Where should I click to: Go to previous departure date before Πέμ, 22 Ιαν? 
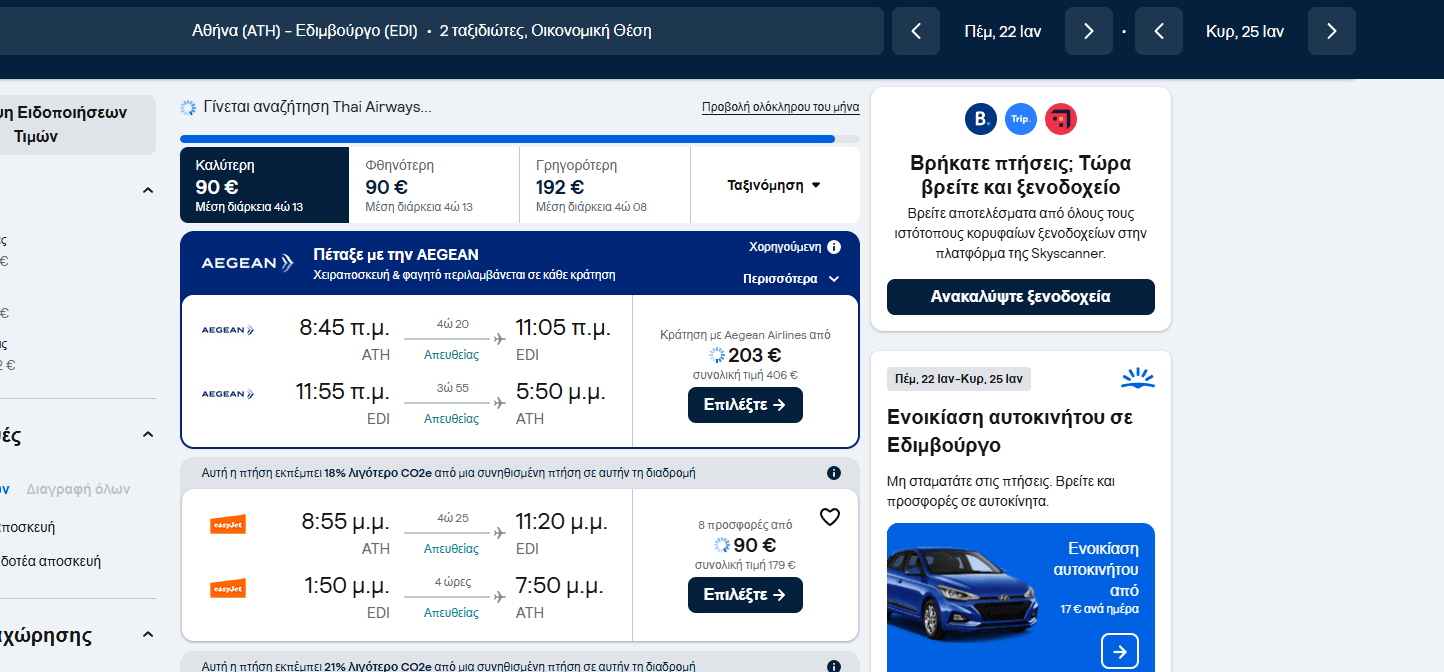[x=916, y=31]
